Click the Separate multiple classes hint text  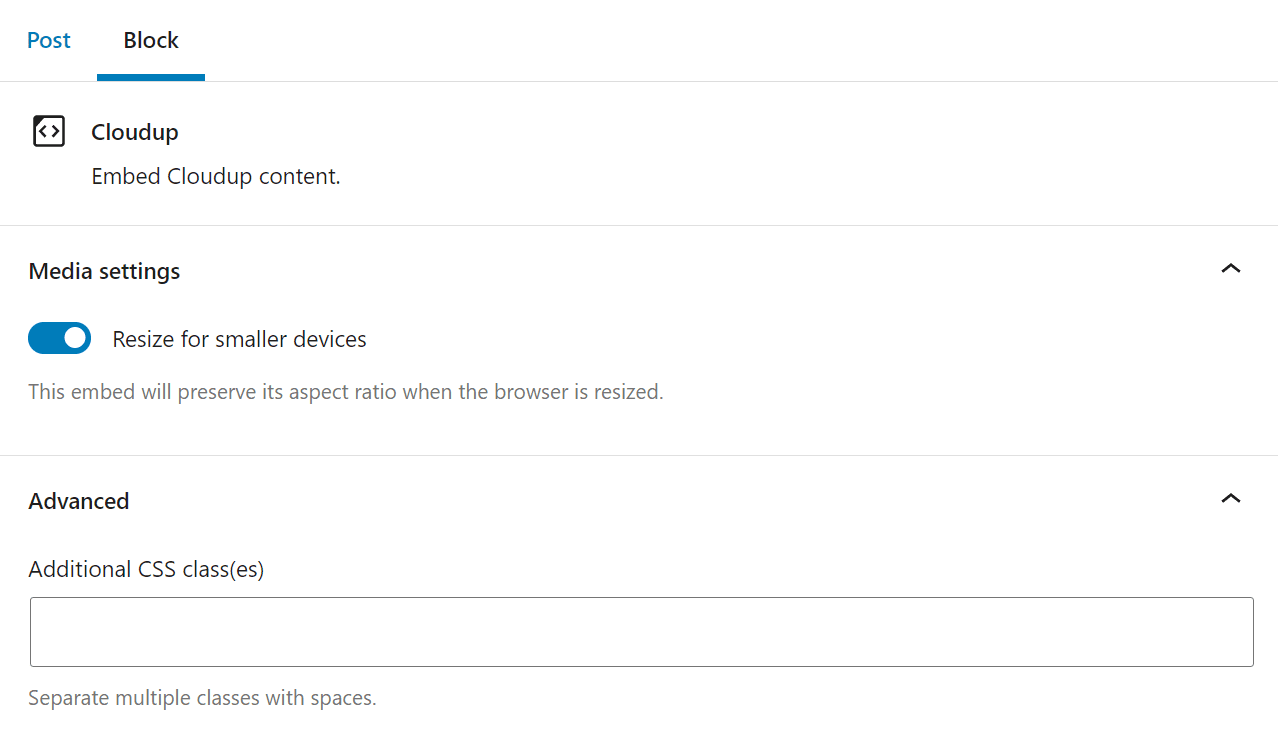click(x=202, y=697)
